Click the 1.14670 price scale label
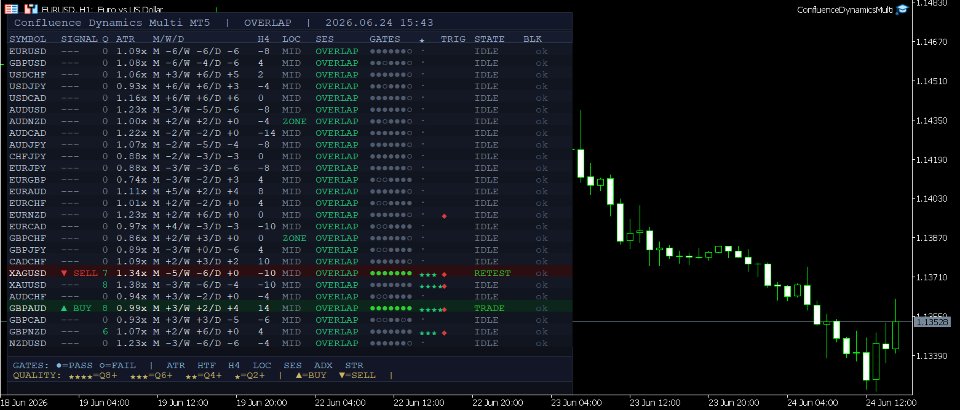Image resolution: width=960 pixels, height=410 pixels. (931, 42)
